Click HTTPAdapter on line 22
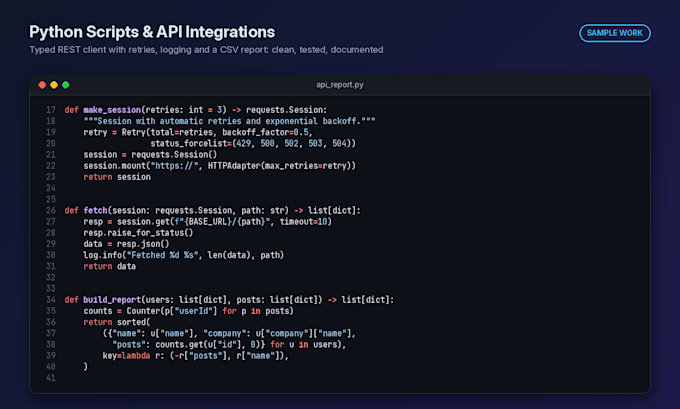Screen dimensions: 680x409 coord(234,166)
